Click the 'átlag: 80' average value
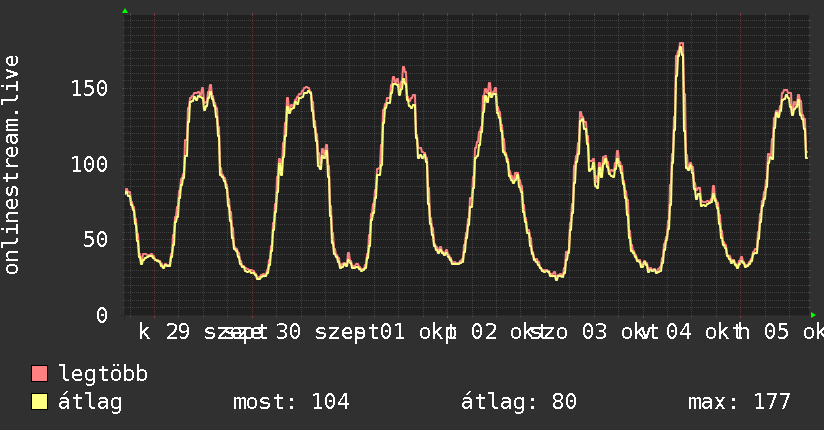Image resolution: width=824 pixels, height=430 pixels. [x=519, y=402]
